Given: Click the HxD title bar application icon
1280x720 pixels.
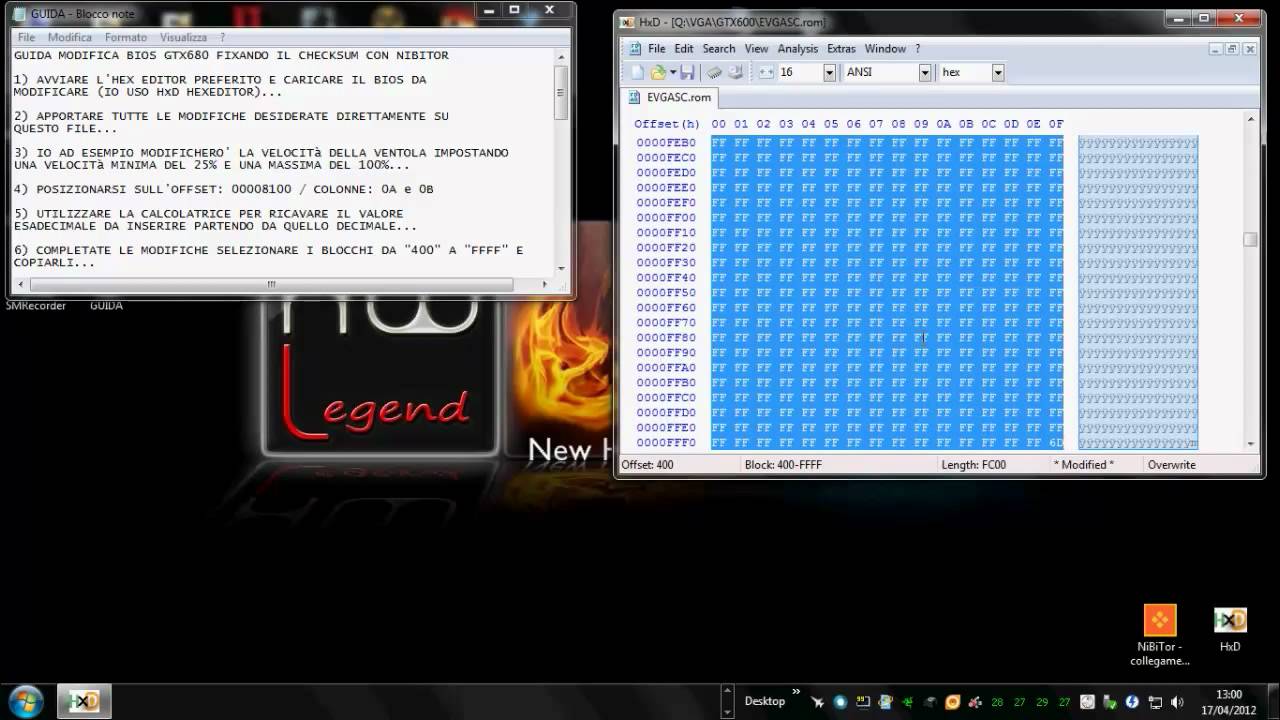Looking at the screenshot, I should [x=627, y=22].
